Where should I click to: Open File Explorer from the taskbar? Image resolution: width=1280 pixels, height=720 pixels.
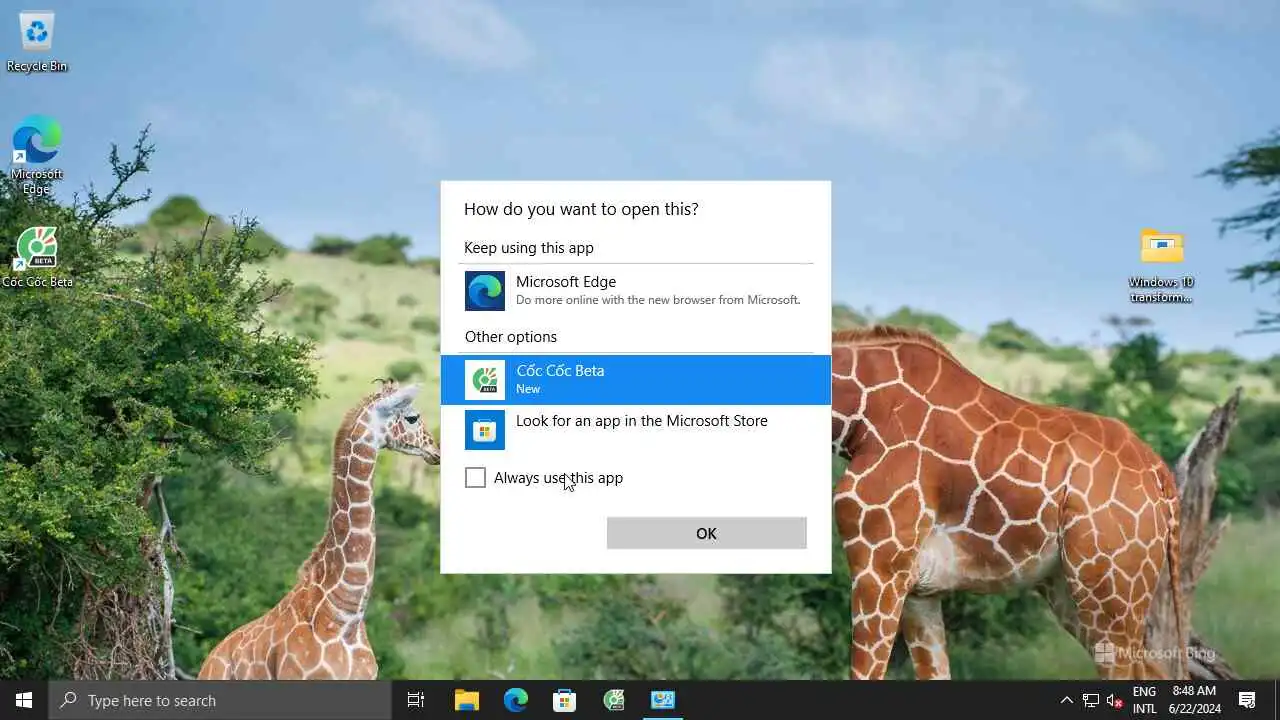[x=466, y=700]
